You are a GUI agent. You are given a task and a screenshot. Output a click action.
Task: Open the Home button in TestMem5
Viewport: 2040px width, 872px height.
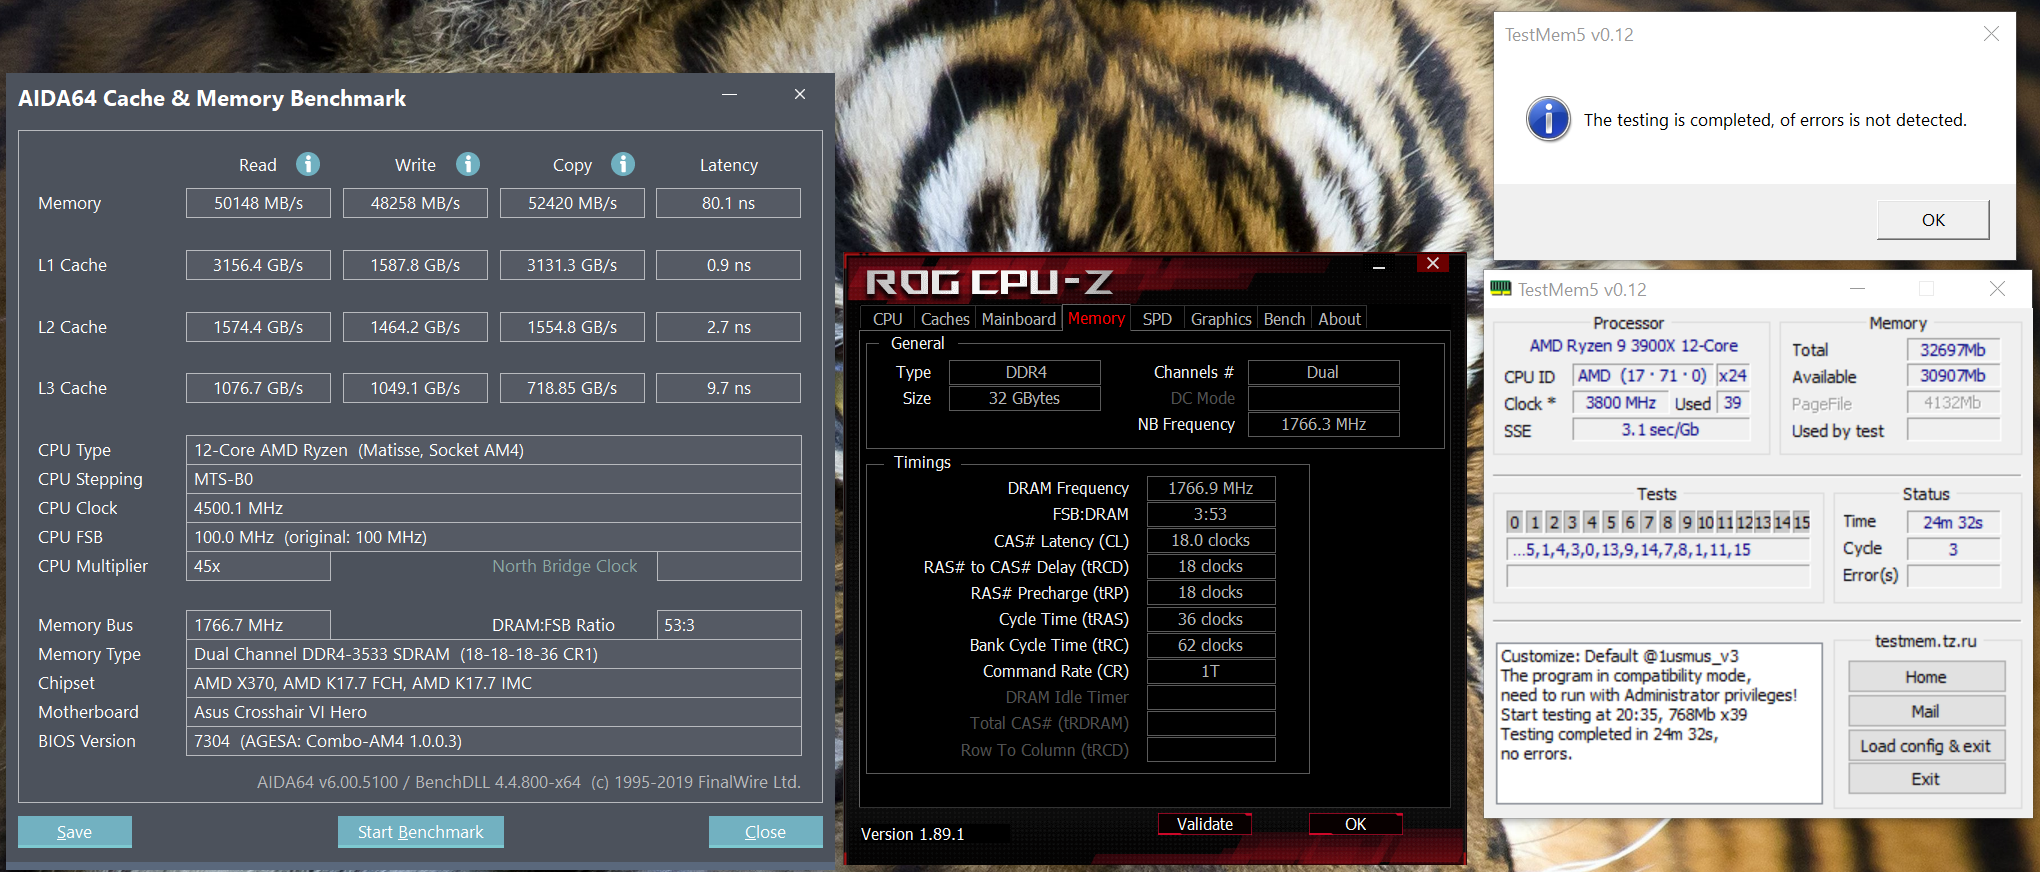(x=1926, y=677)
